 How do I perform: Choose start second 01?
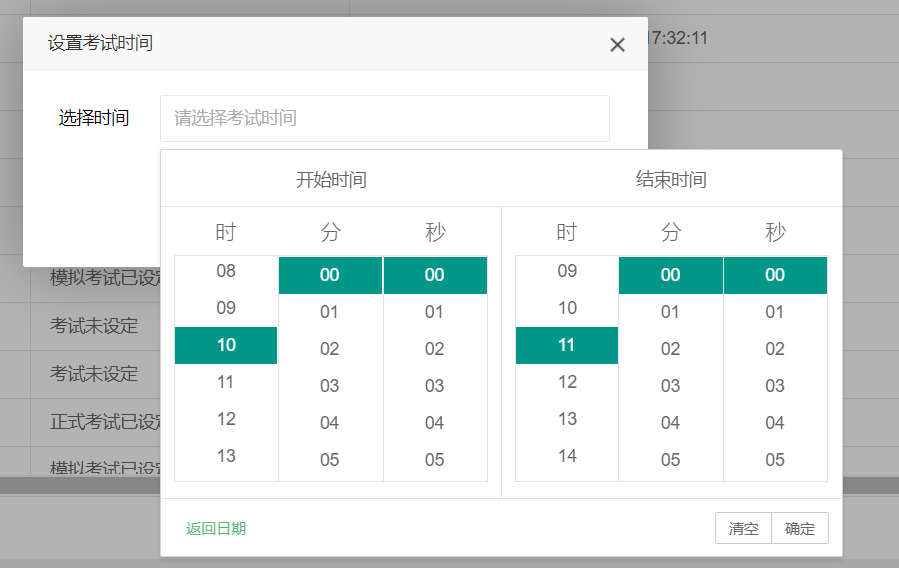click(434, 312)
